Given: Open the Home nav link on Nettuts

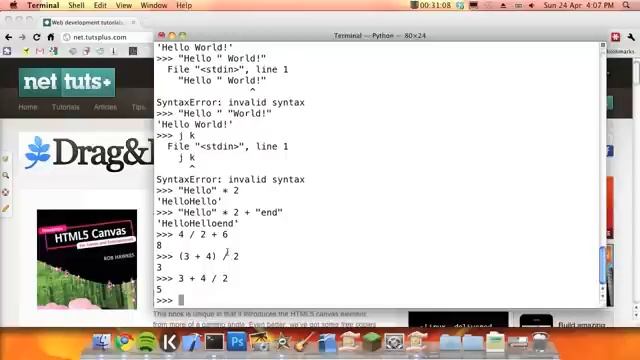Looking at the screenshot, I should coord(28,107).
